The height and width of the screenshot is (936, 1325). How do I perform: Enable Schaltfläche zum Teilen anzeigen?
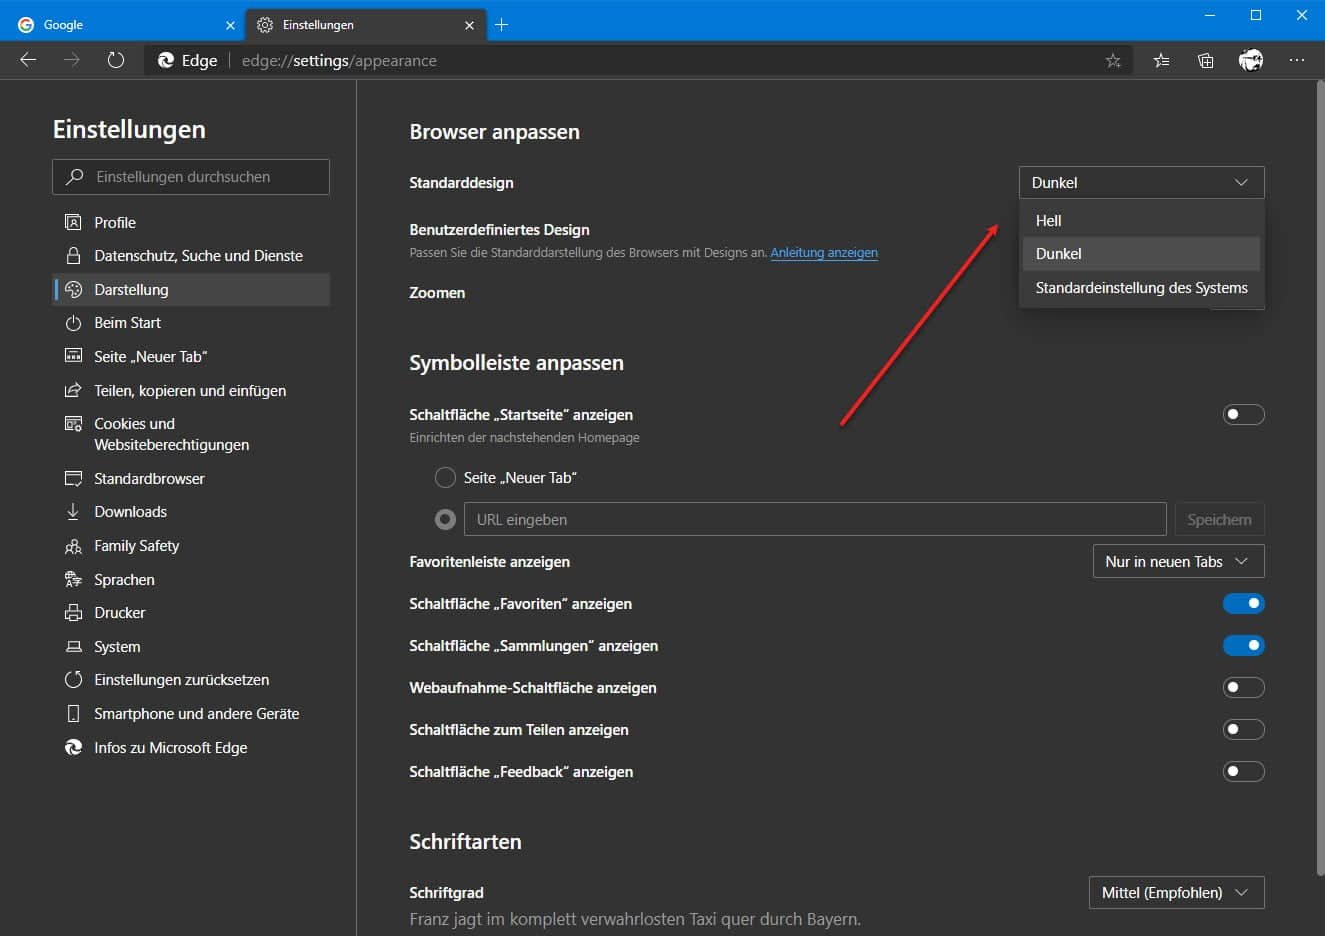coord(1243,729)
